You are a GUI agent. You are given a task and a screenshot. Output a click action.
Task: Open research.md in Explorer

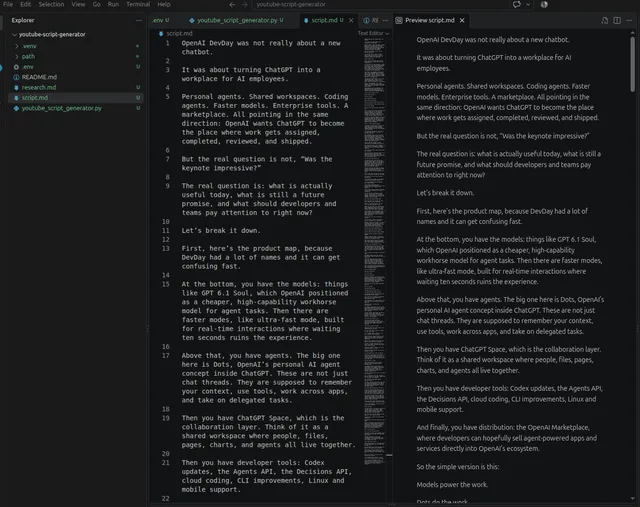click(39, 87)
